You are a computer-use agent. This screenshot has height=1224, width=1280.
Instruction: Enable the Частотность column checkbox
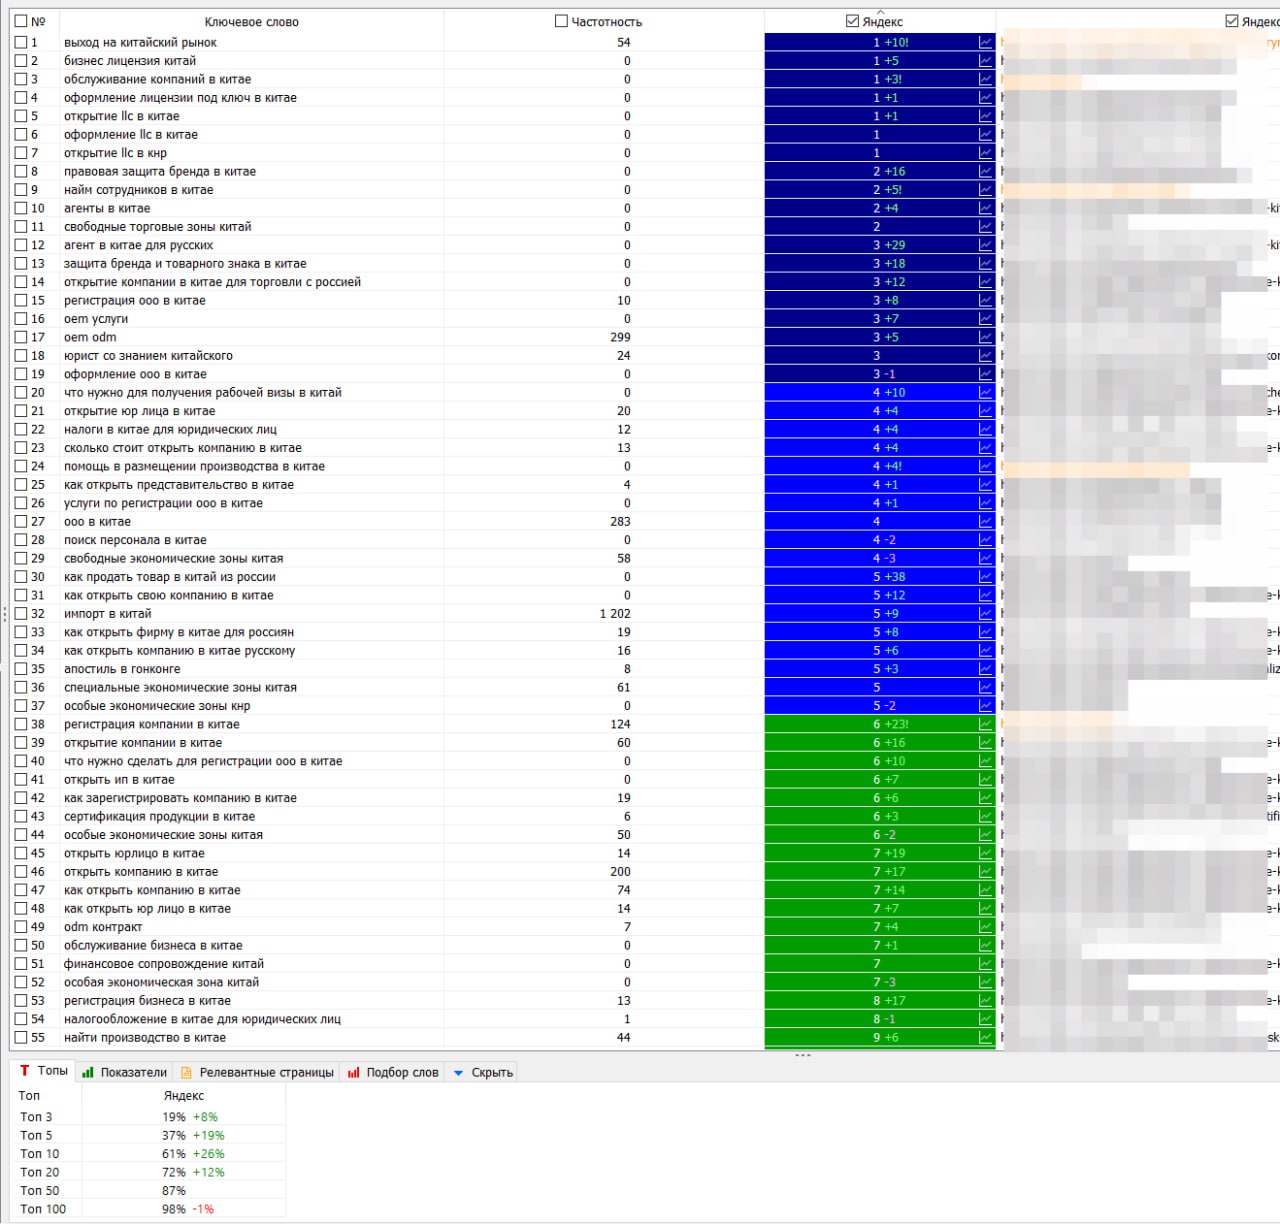coord(561,21)
